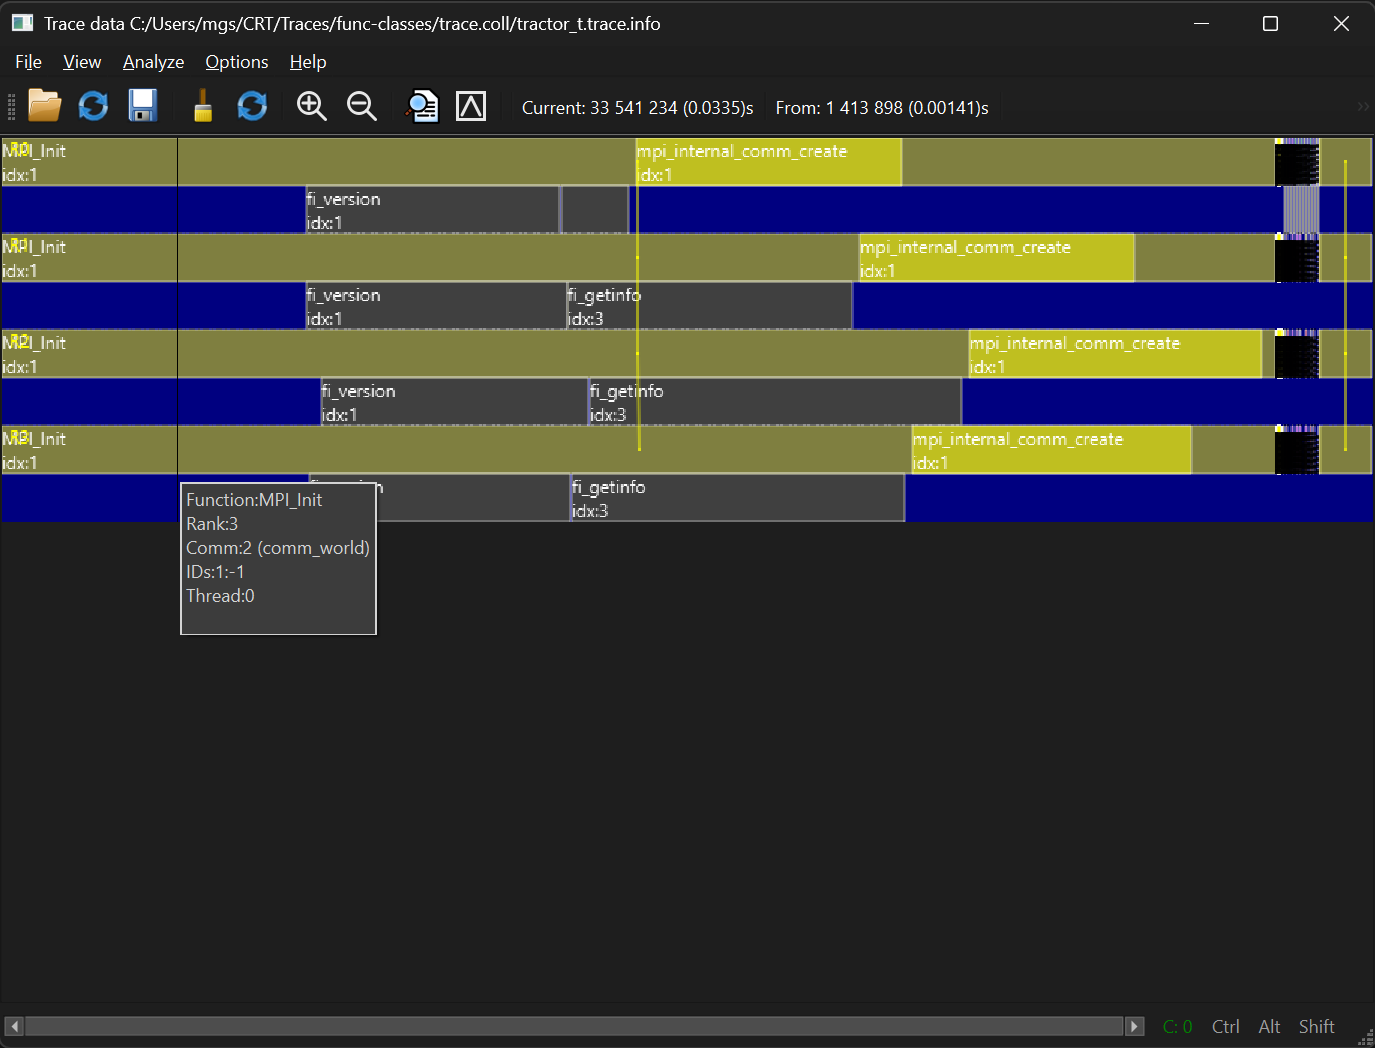Click the scrollbar left arrow

[x=14, y=1027]
